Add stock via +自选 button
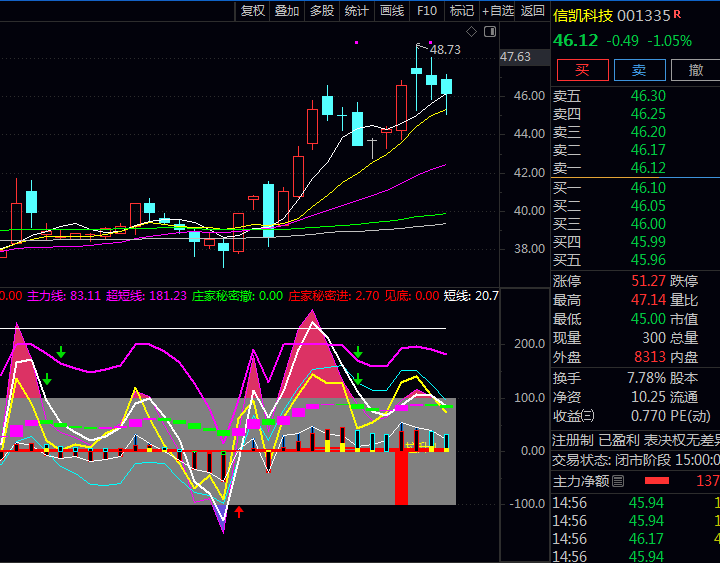Viewport: 720px width, 563px height. coord(498,11)
